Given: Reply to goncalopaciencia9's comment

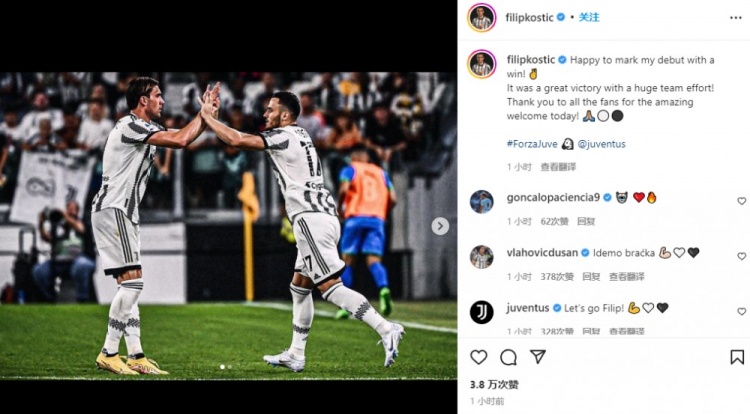Looking at the screenshot, I should (586, 221).
